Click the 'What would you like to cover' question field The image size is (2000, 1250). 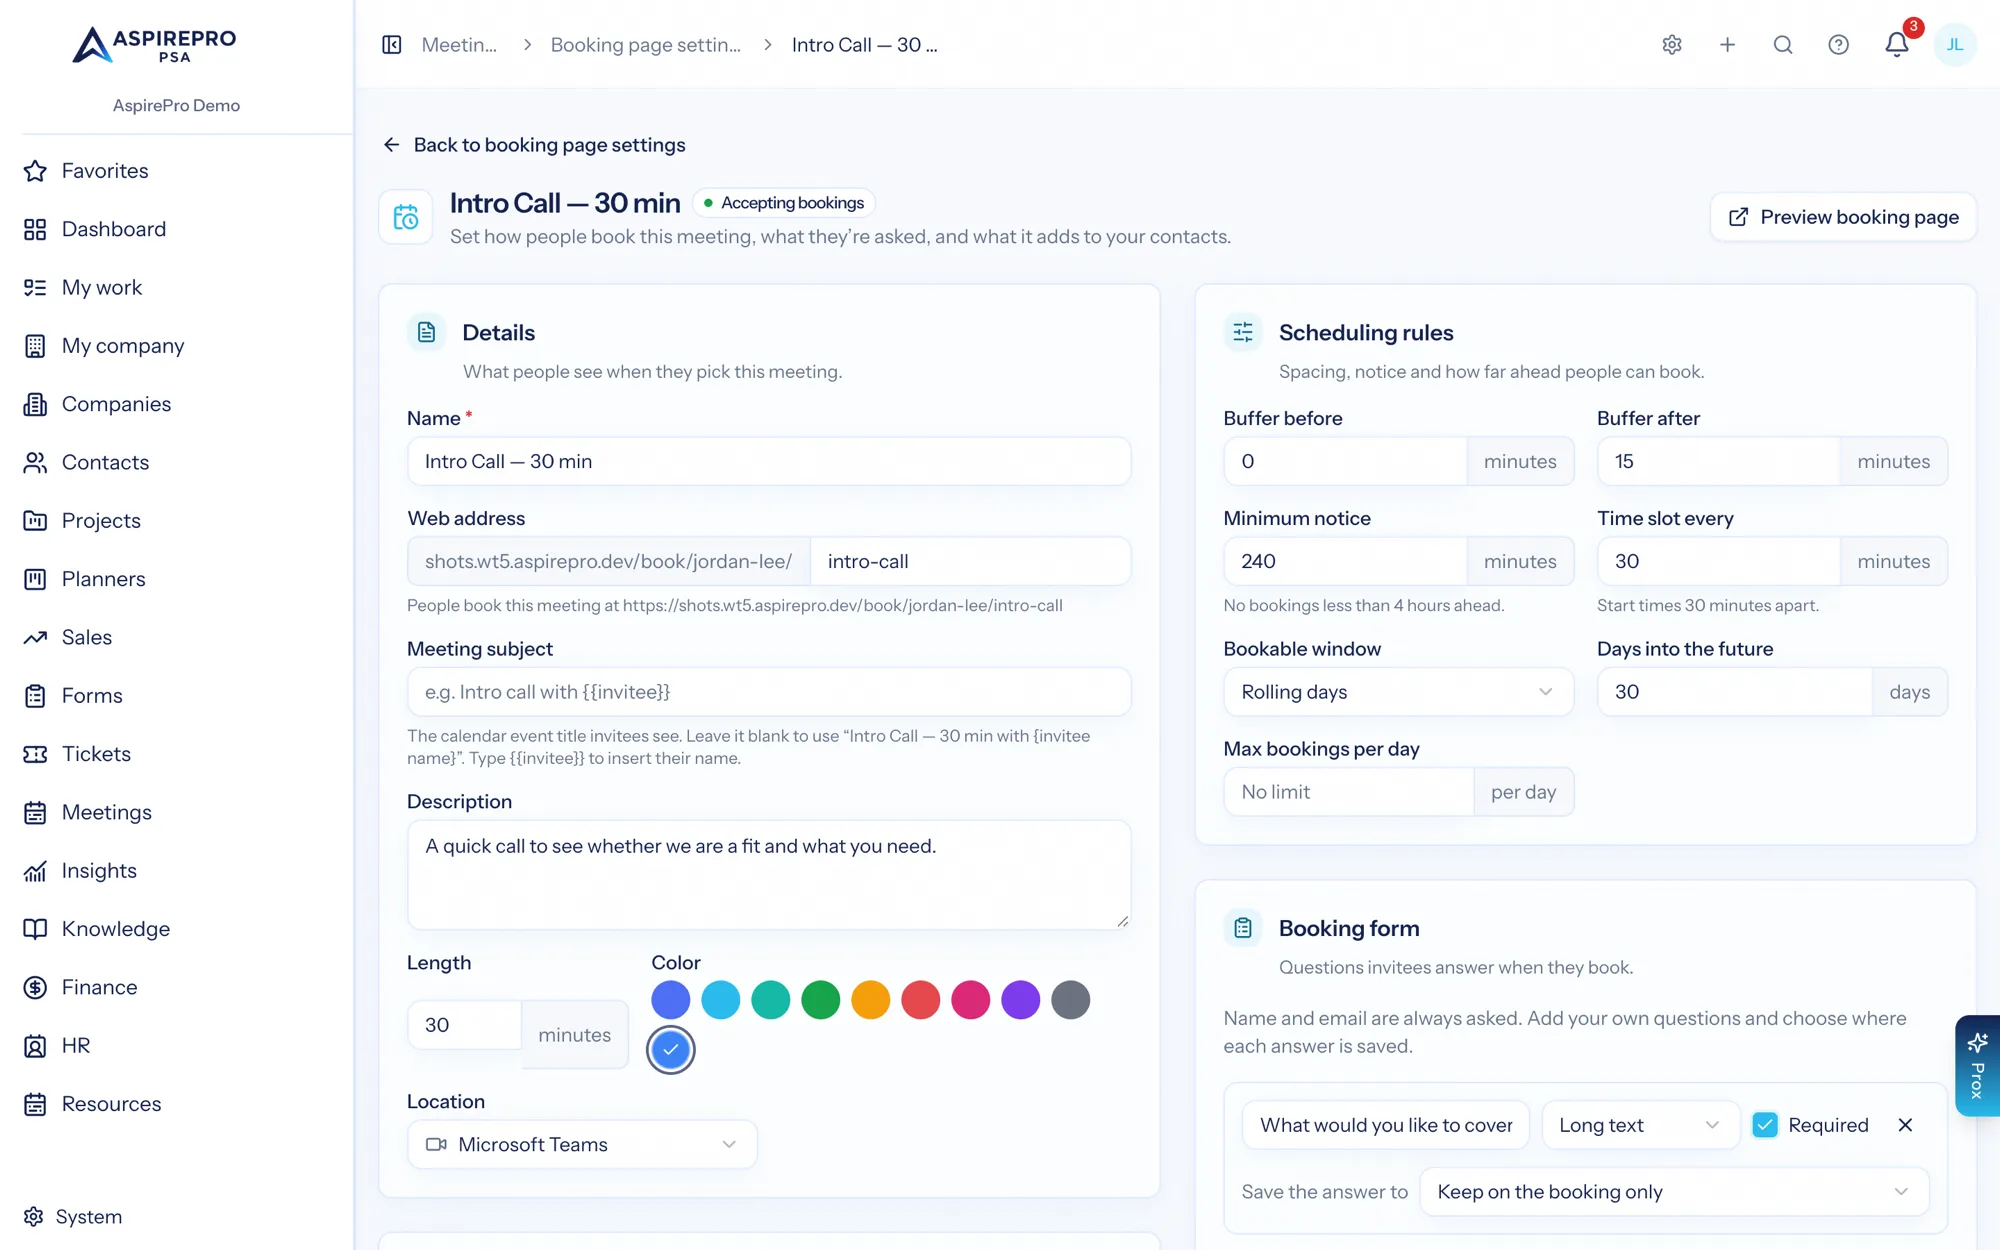click(1386, 1125)
